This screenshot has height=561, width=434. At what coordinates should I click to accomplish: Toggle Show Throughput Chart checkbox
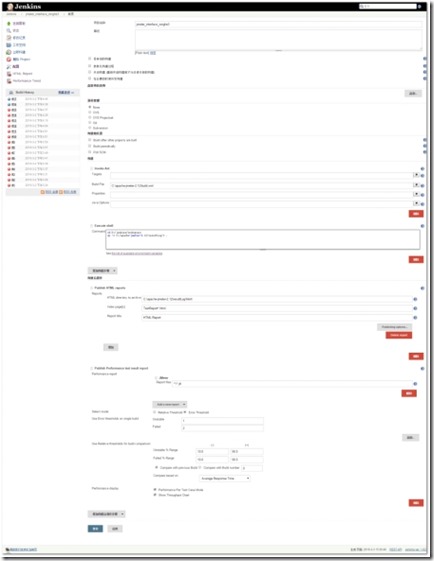pos(155,495)
